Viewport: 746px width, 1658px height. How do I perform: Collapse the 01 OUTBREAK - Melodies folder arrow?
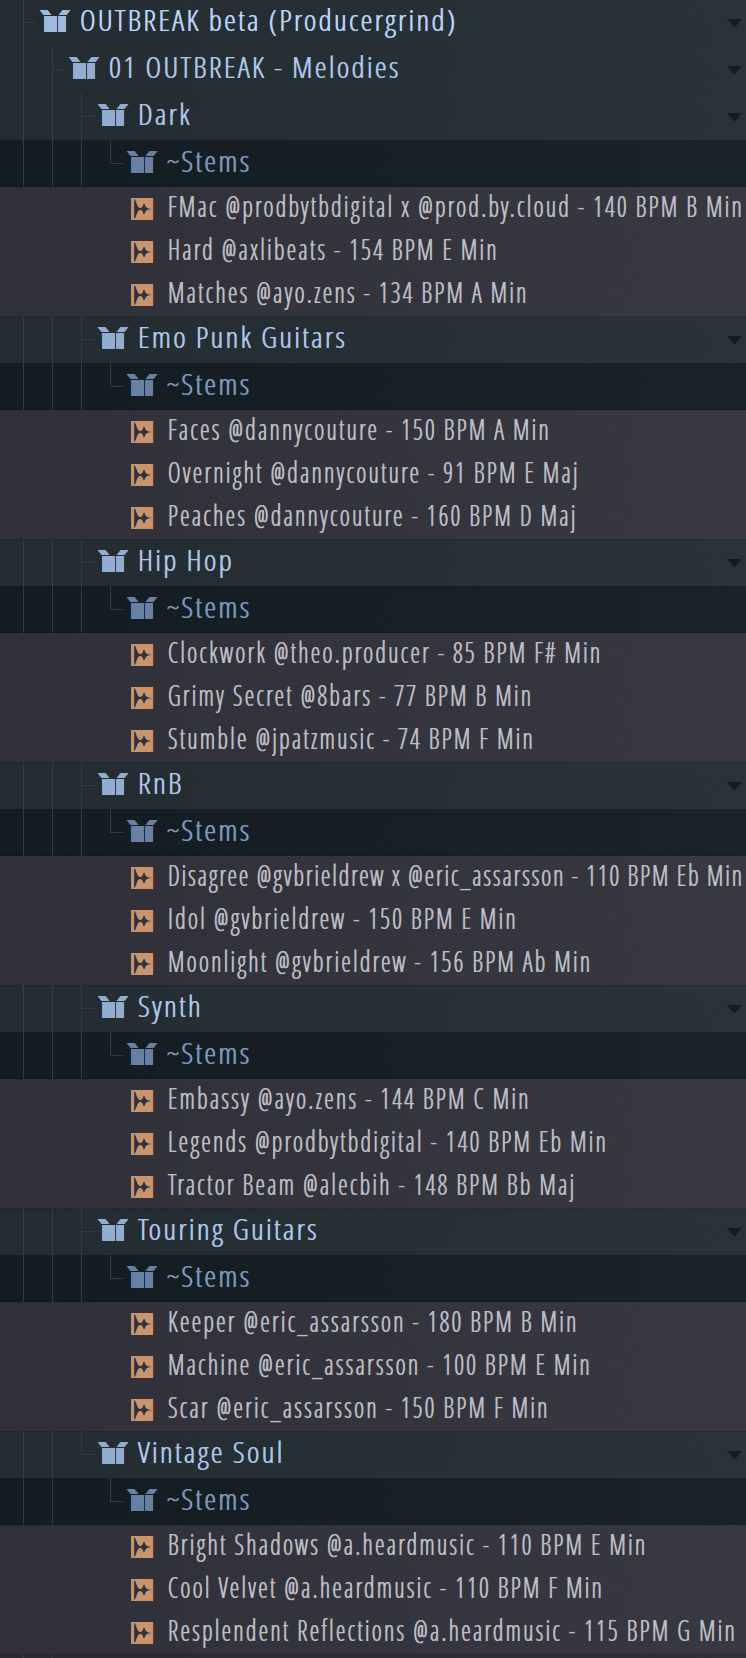pos(734,70)
